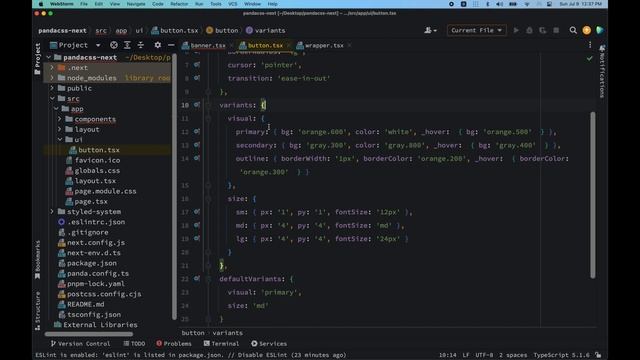640x360 pixels.
Task: Open the TODO tool window
Action: [134, 344]
